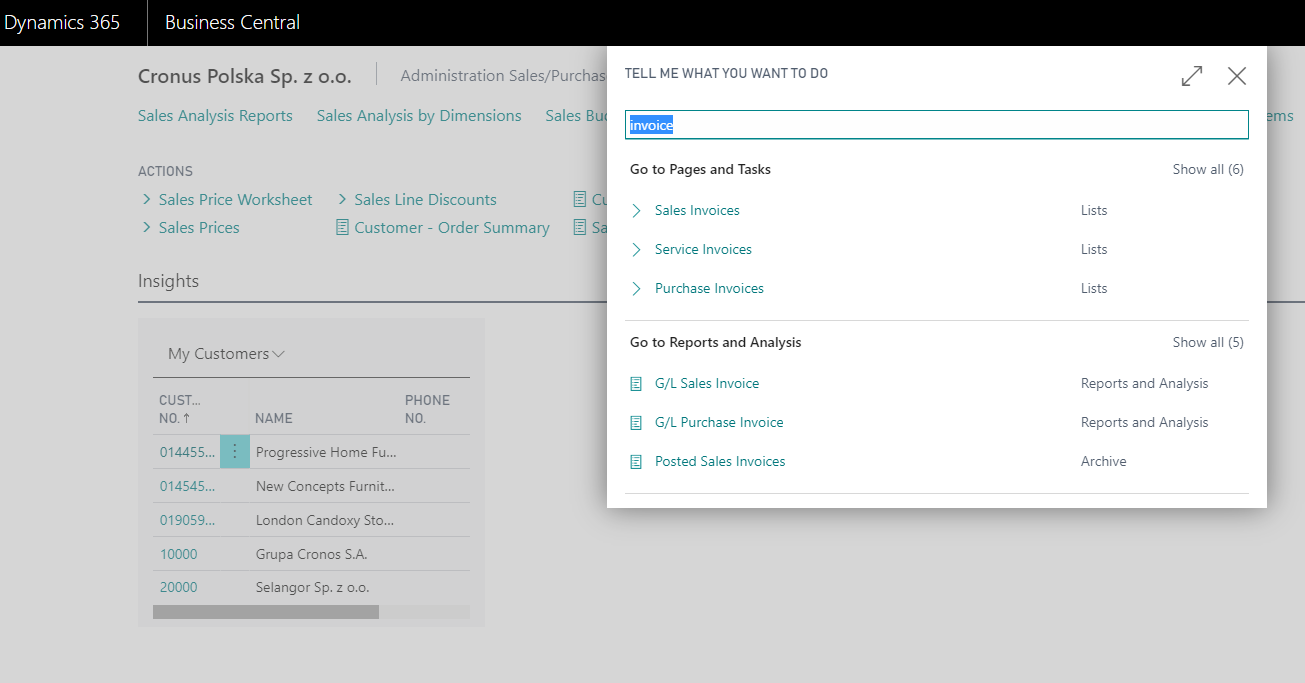Open the Sales Invoices list page
1305x683 pixels.
(x=697, y=210)
